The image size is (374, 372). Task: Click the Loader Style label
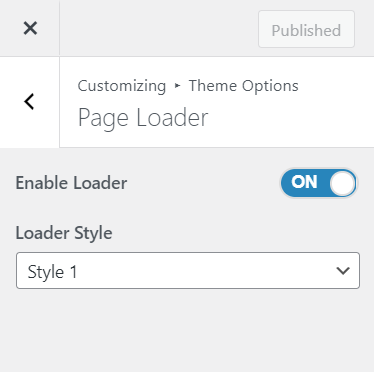(x=64, y=233)
